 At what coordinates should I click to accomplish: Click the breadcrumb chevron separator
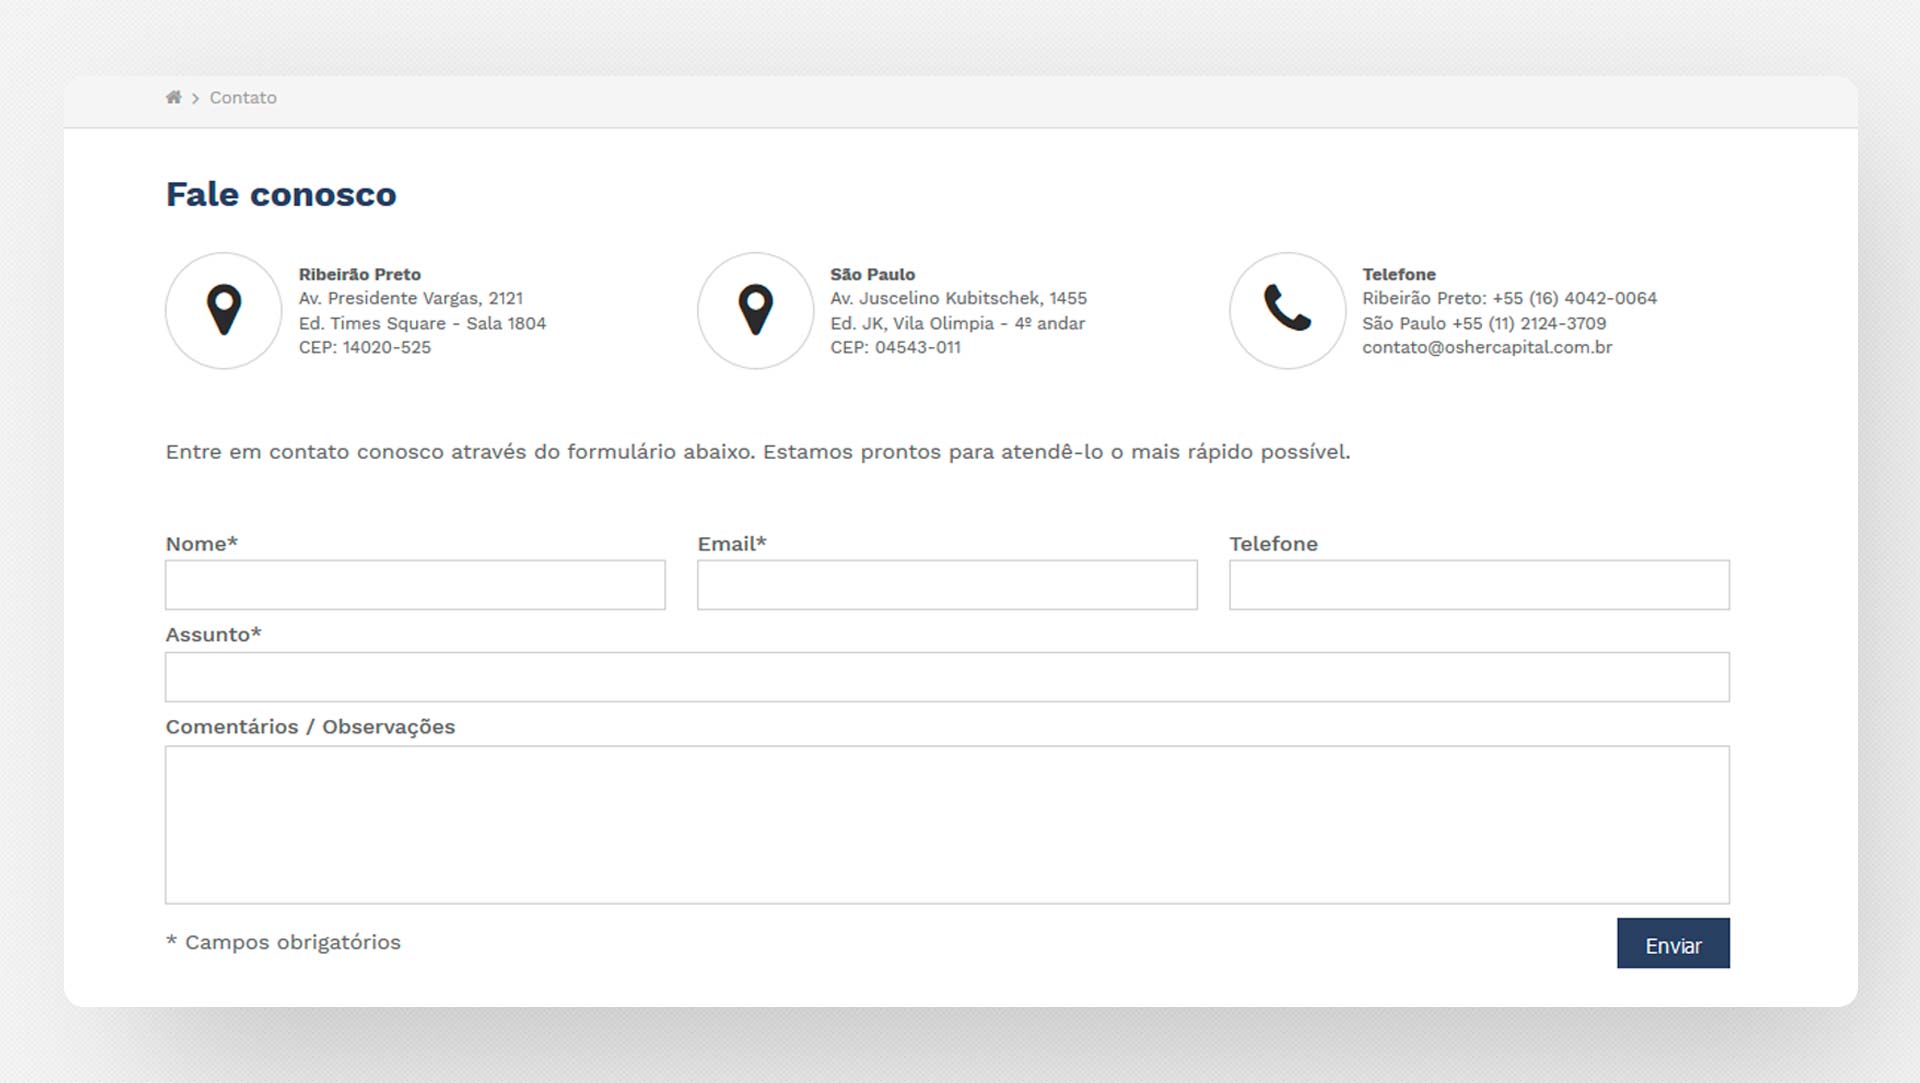tap(195, 98)
